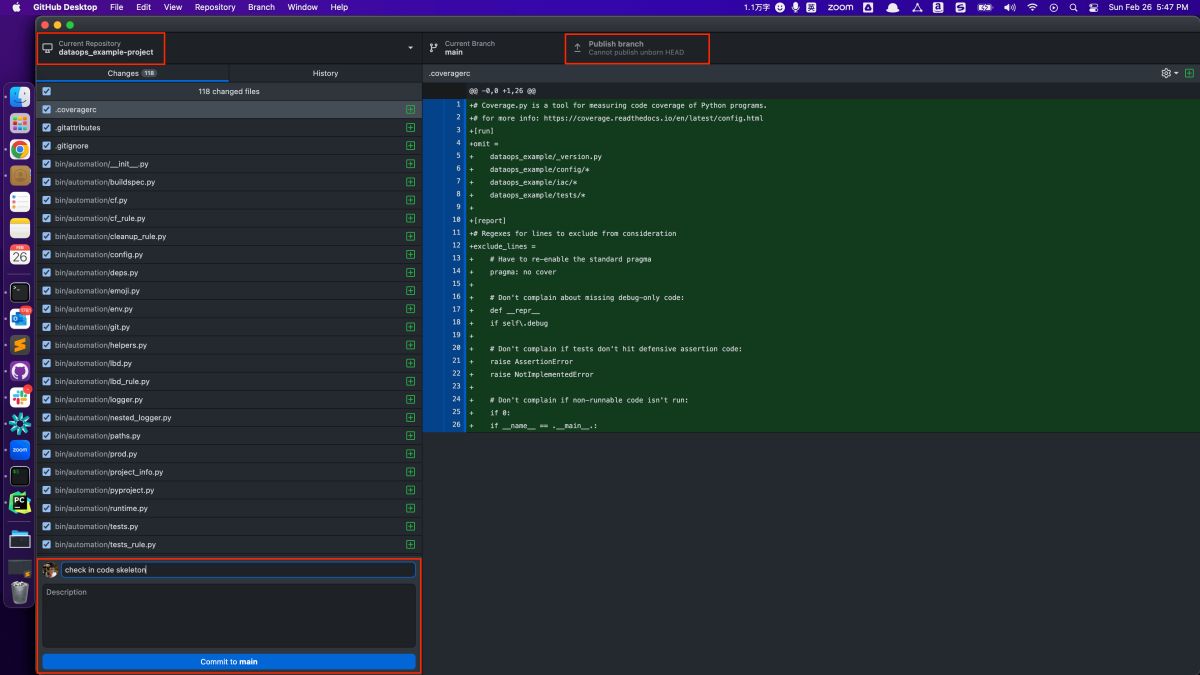Click the added-file plus icon beside bin/automation/cf.py

coord(410,200)
